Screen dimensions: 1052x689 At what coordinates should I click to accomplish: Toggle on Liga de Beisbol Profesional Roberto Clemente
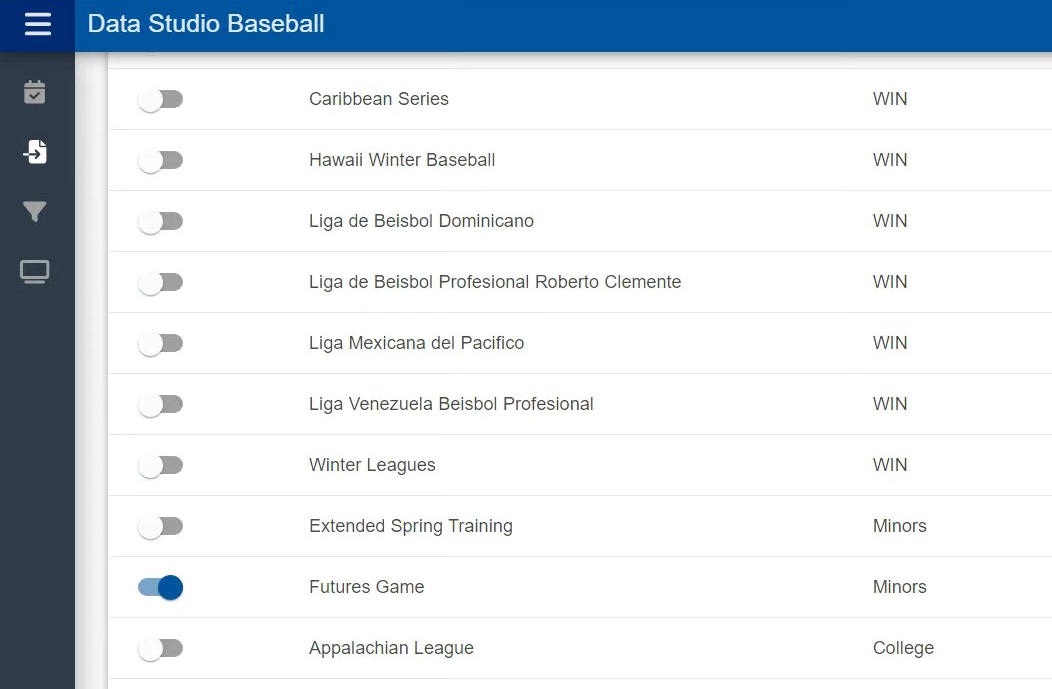pyautogui.click(x=160, y=282)
